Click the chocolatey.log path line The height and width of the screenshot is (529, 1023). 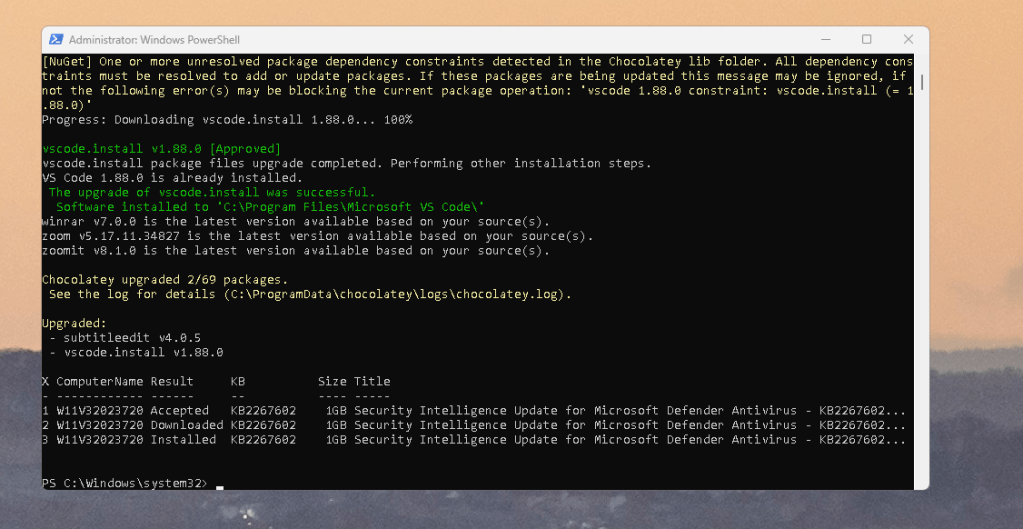310,294
